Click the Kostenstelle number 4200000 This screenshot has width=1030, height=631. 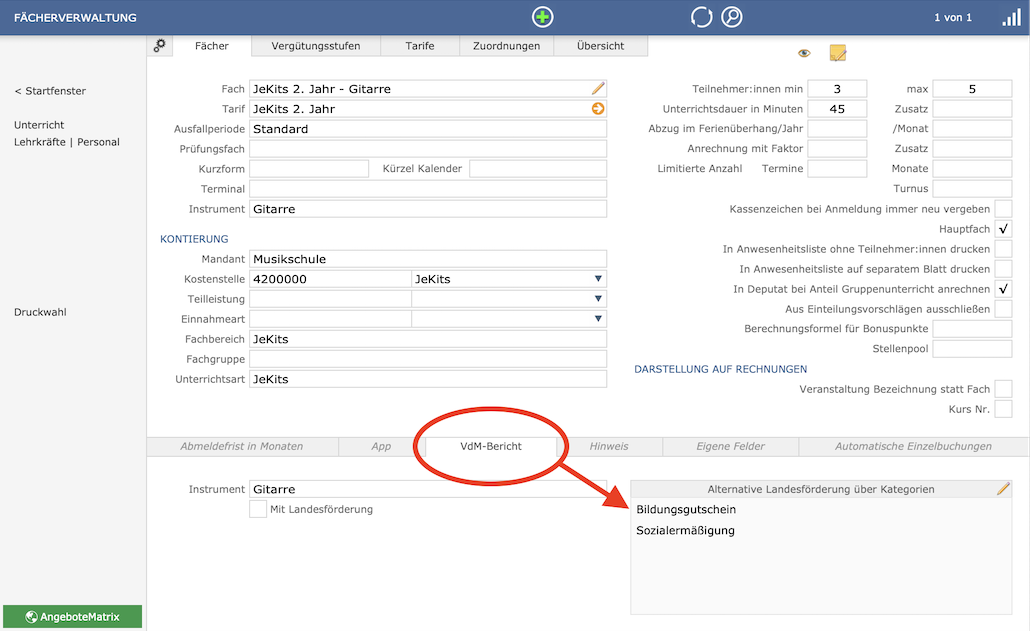point(330,279)
